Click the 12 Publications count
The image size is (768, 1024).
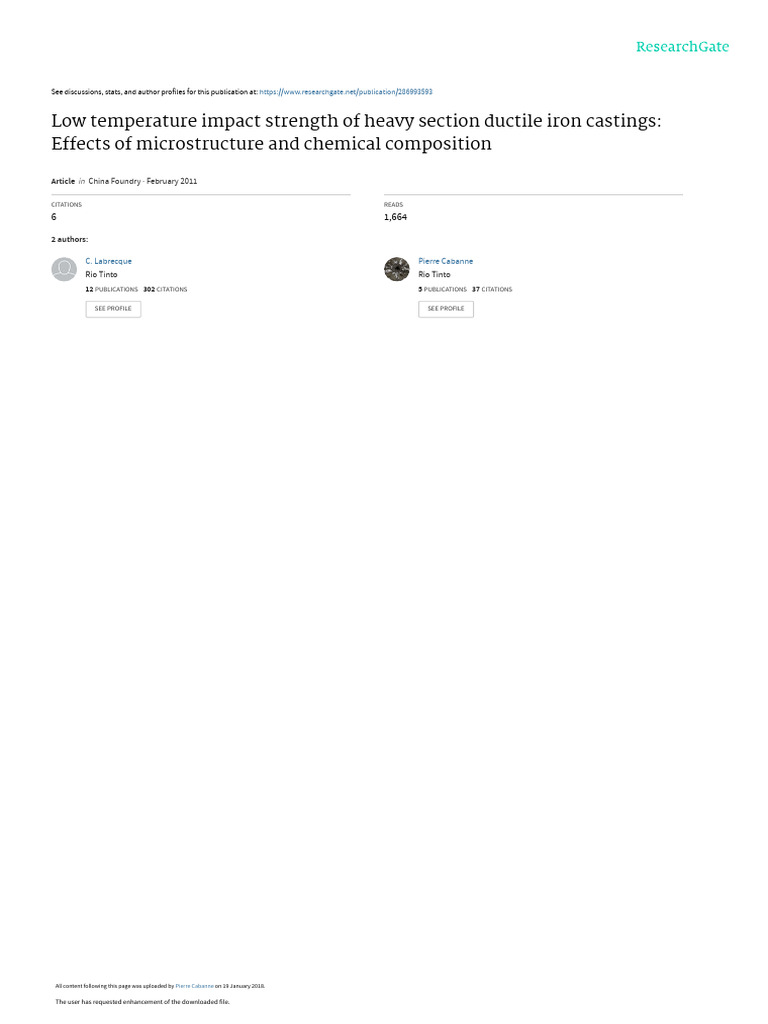coord(112,289)
